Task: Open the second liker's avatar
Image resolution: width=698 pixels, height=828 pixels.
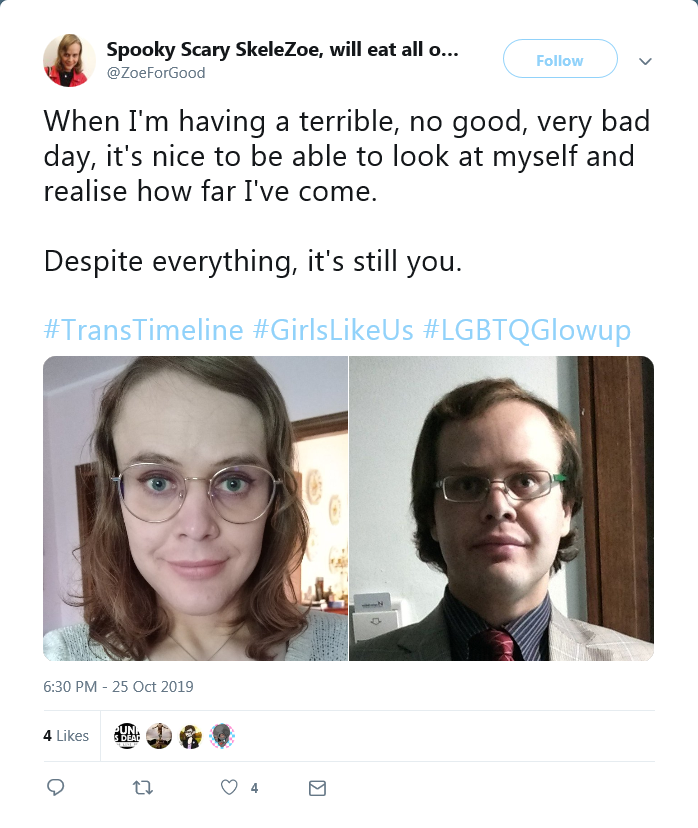Action: tap(159, 735)
